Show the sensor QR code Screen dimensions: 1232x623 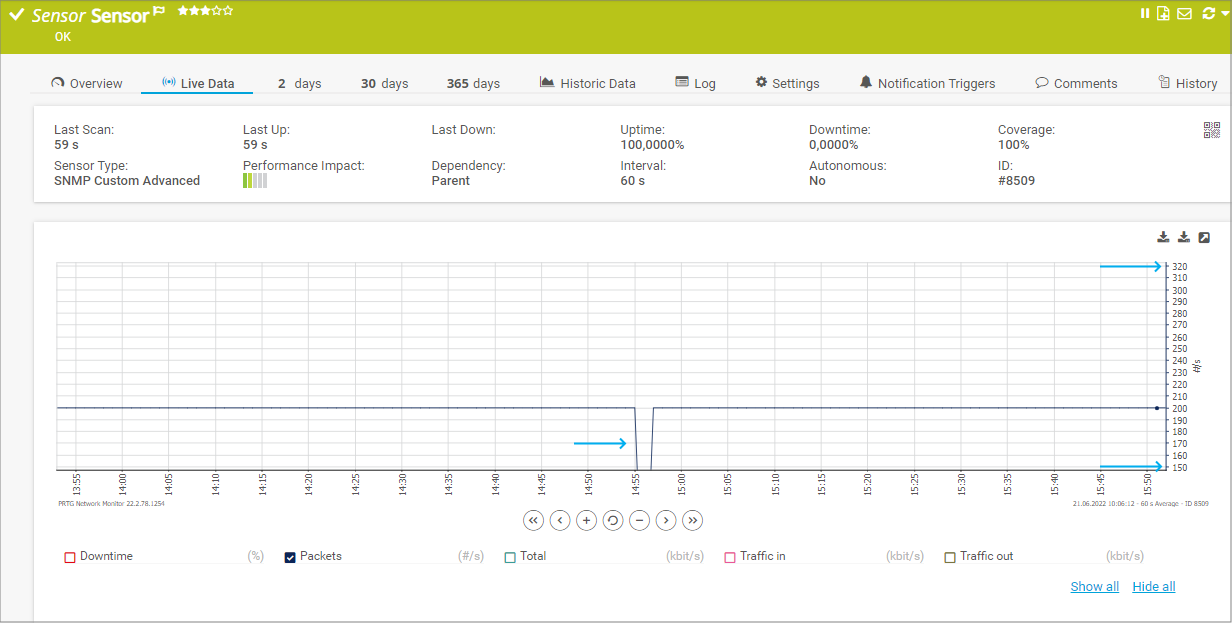tap(1211, 130)
